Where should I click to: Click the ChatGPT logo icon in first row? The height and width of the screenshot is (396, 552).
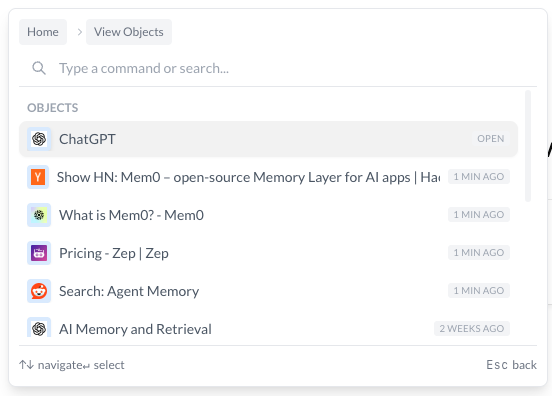coord(39,139)
